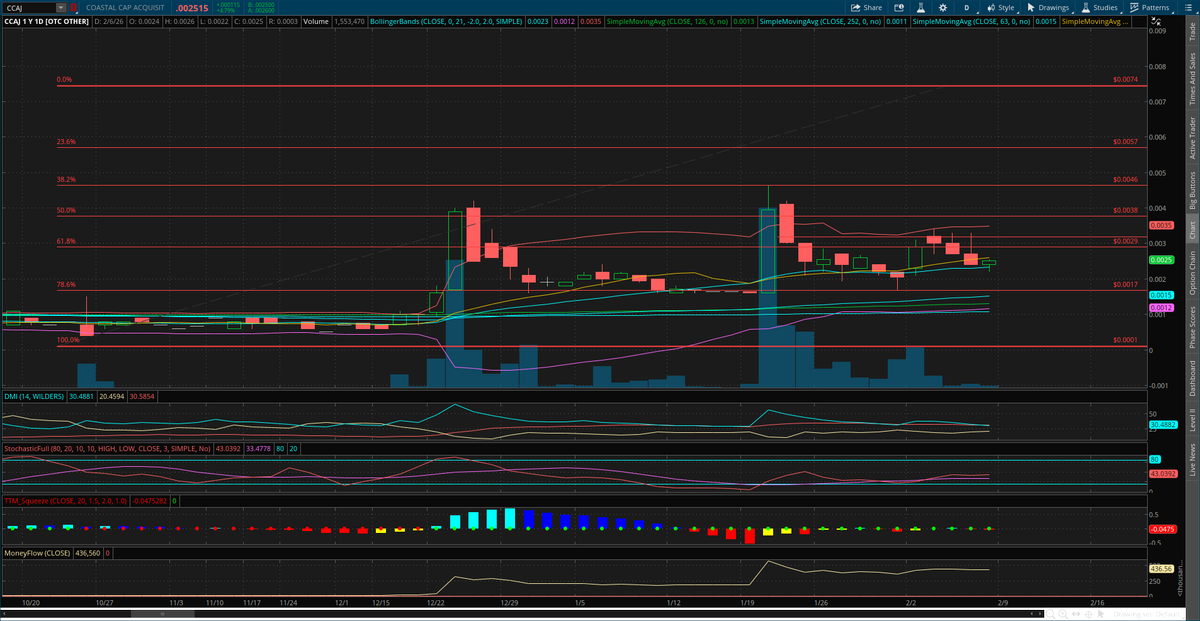Open the Option Chain tab
Screen dimensions: 1200x621
click(x=1191, y=272)
